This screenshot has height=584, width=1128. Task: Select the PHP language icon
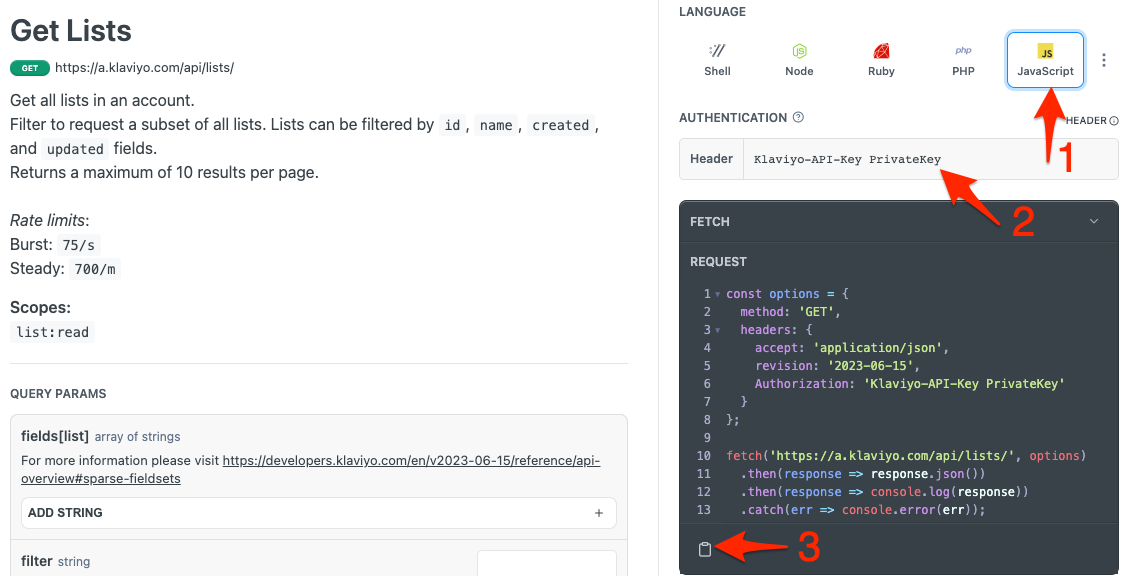click(x=963, y=58)
